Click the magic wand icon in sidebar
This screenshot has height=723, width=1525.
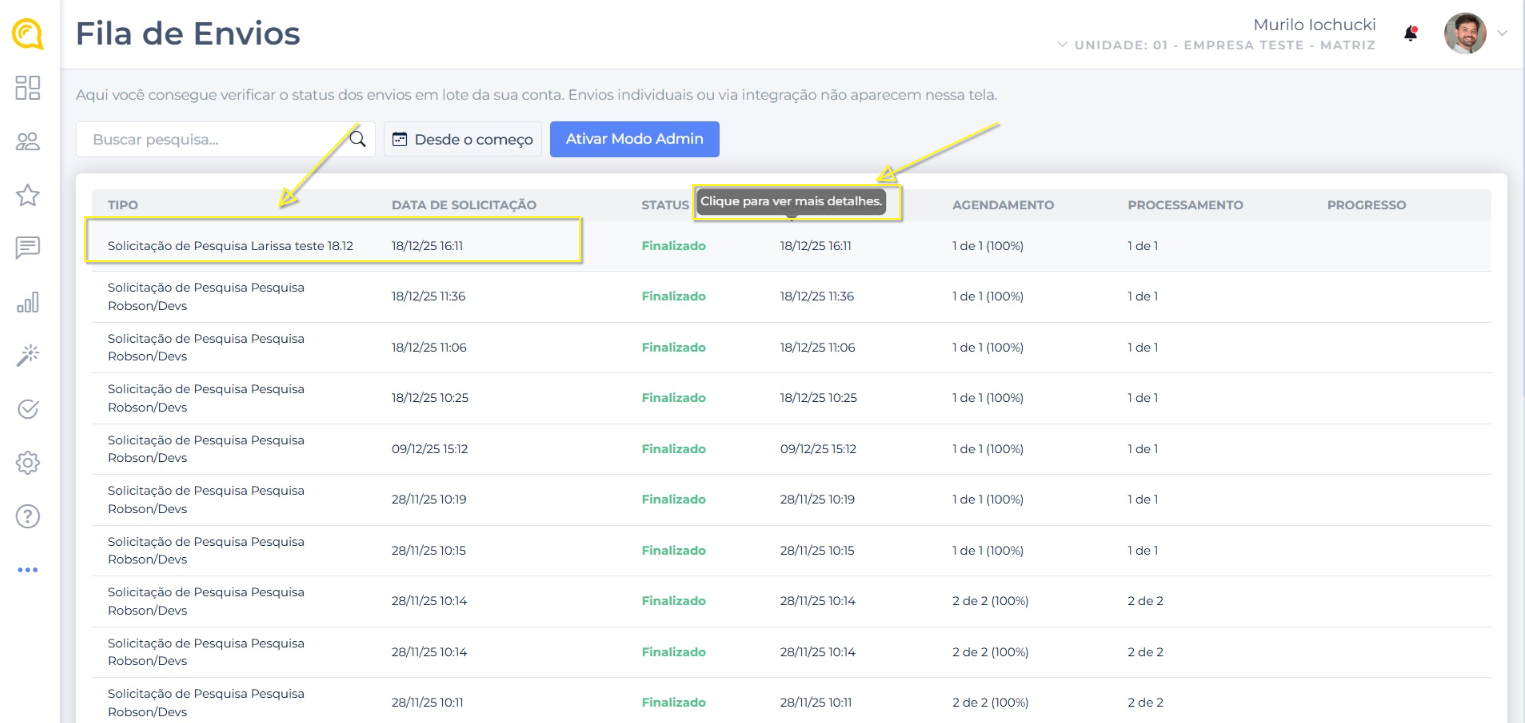click(x=28, y=355)
